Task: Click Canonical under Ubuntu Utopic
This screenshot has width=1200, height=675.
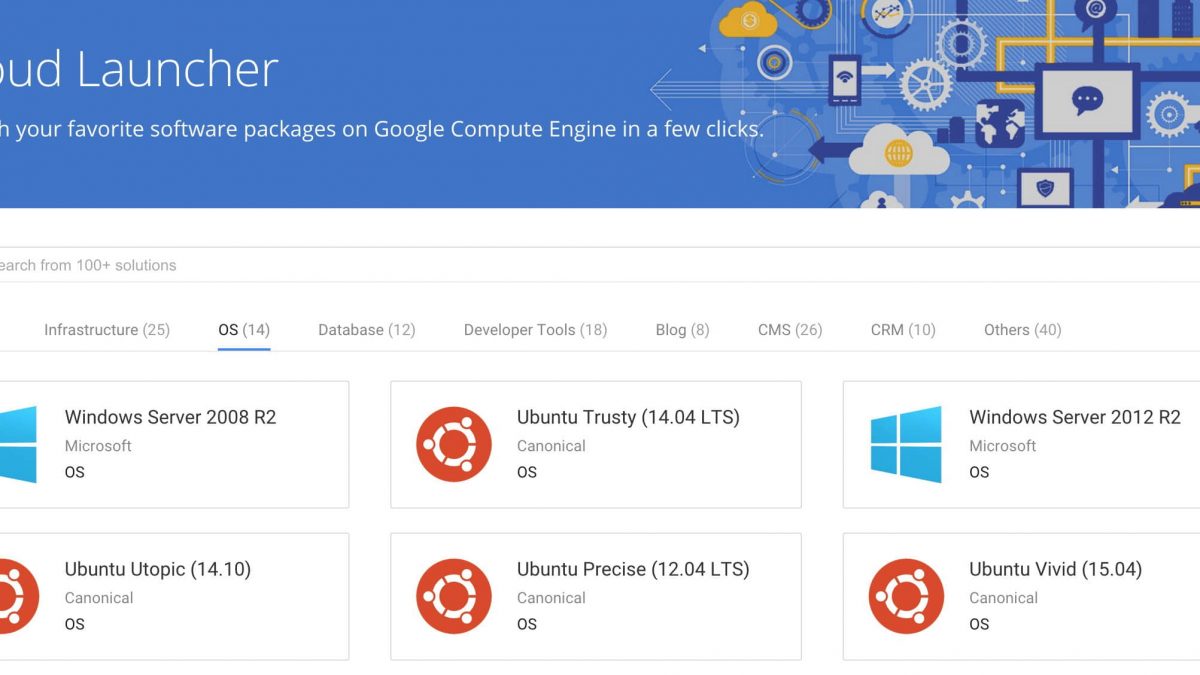Action: [99, 598]
